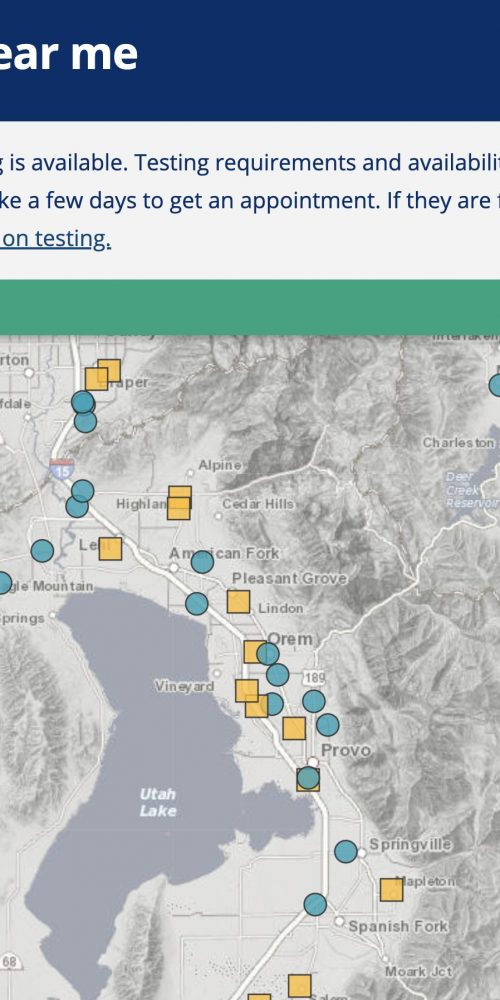
Task: Click the blue circle near Eagle Mountain label
Action: click(3, 583)
